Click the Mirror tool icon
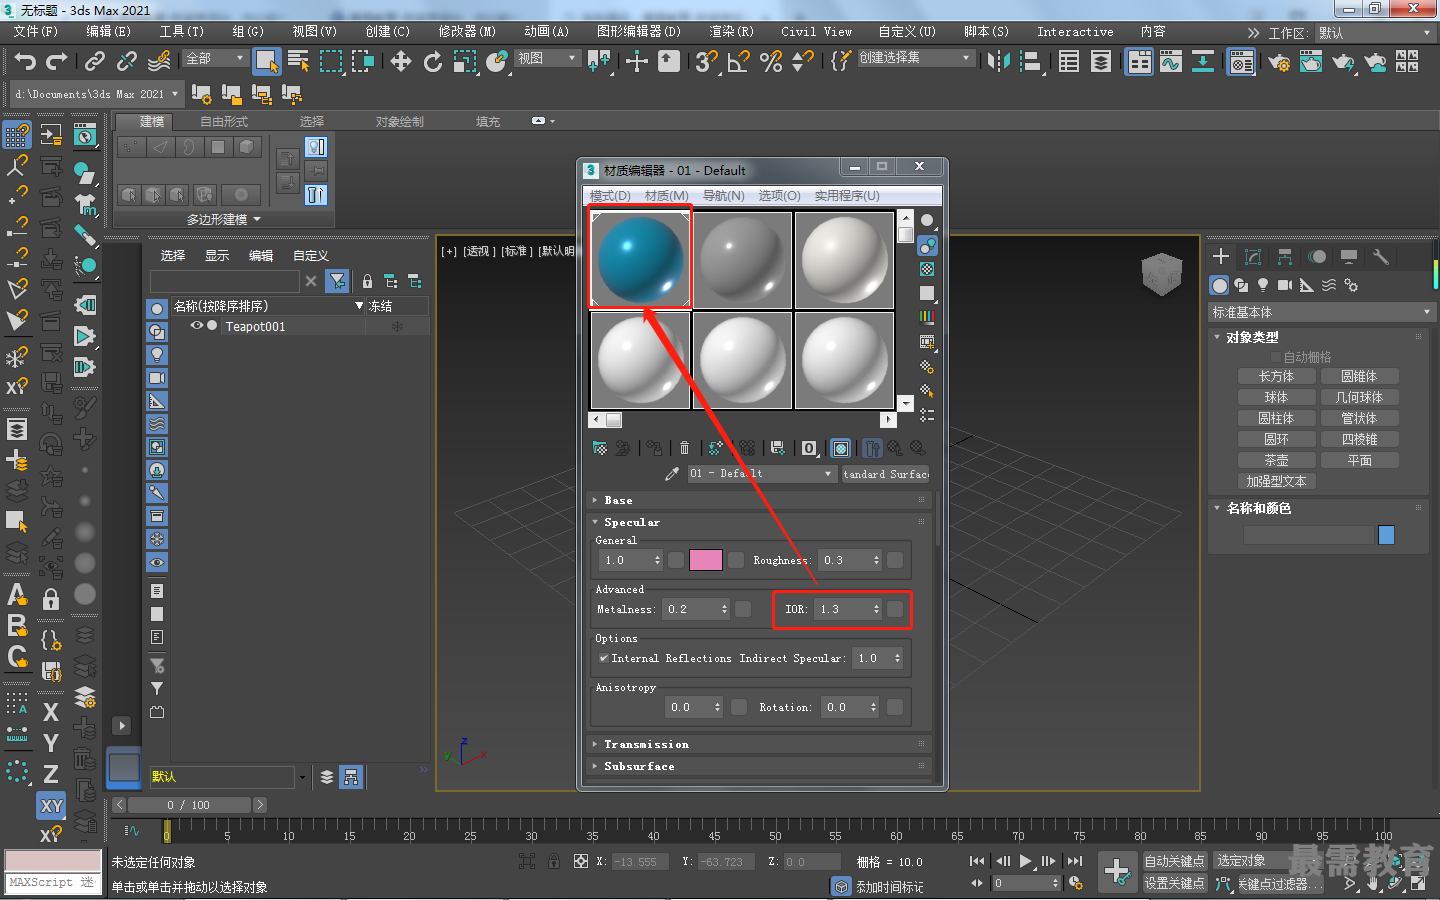The image size is (1440, 900). tap(998, 62)
